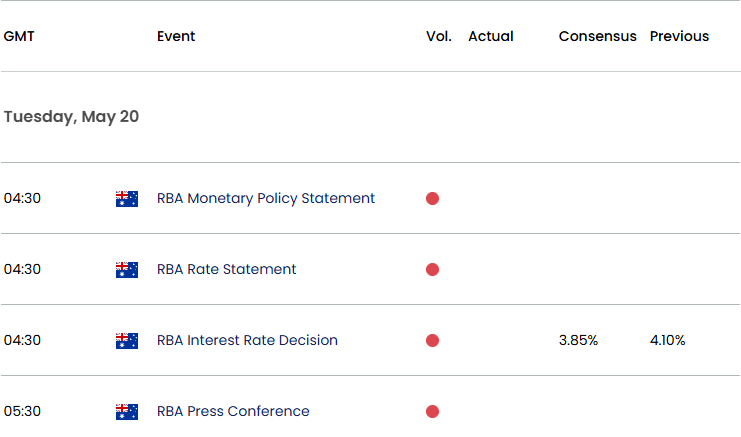The width and height of the screenshot is (741, 437).
Task: Open the RBA Interest Rate Decision event
Action: coord(247,340)
